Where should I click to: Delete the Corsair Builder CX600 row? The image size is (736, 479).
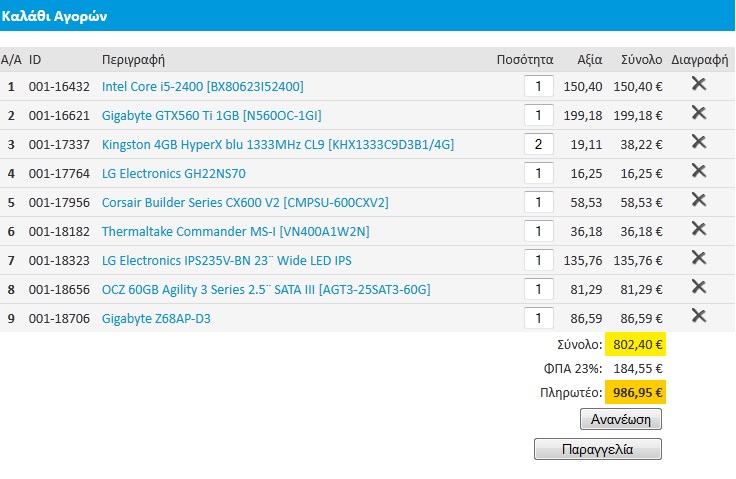[x=698, y=200]
